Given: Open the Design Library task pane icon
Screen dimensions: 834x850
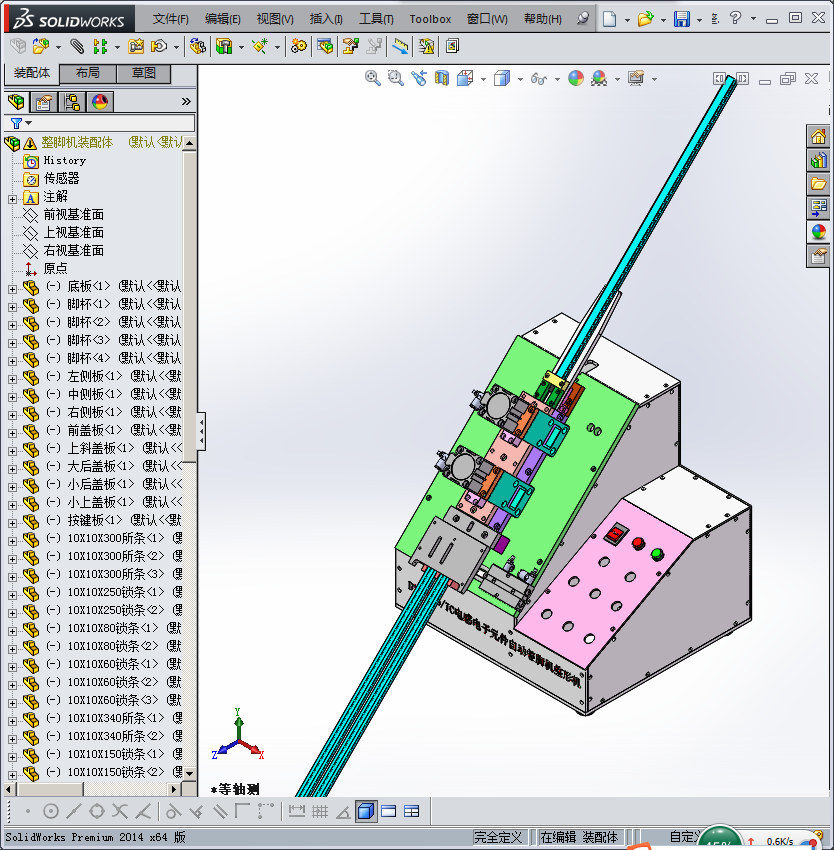Looking at the screenshot, I should pos(818,160).
